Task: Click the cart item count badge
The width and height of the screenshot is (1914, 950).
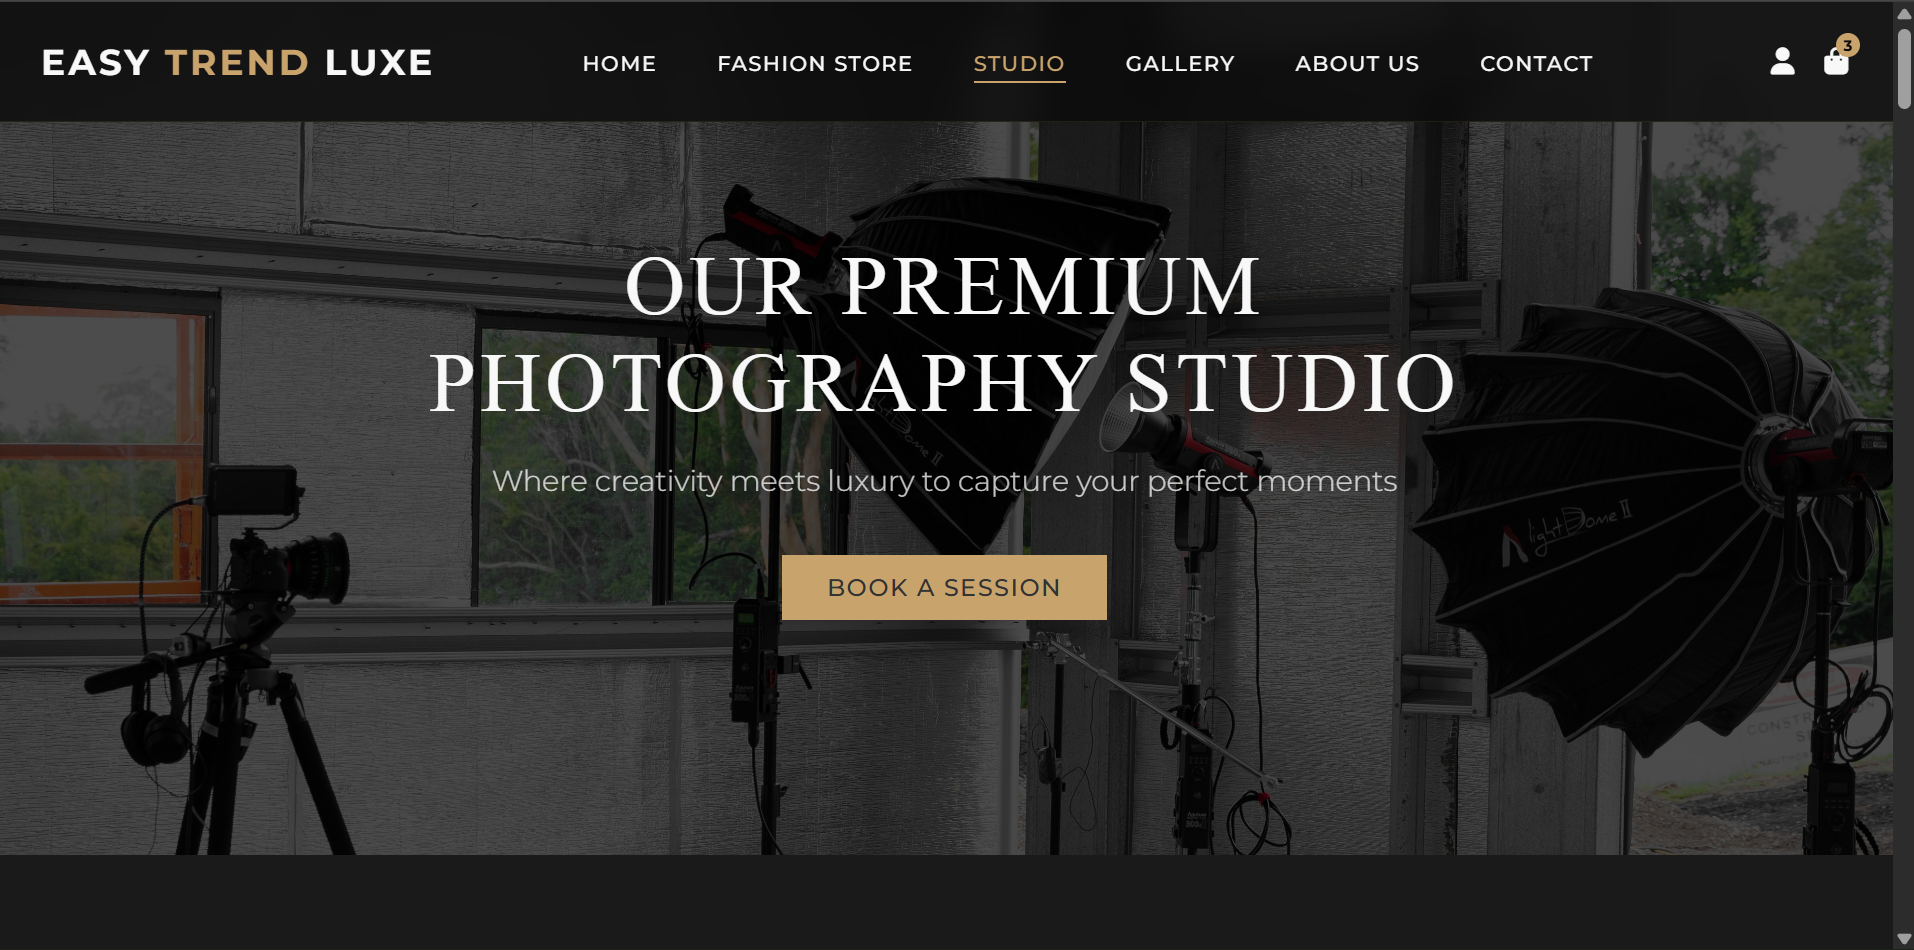Action: point(1848,46)
